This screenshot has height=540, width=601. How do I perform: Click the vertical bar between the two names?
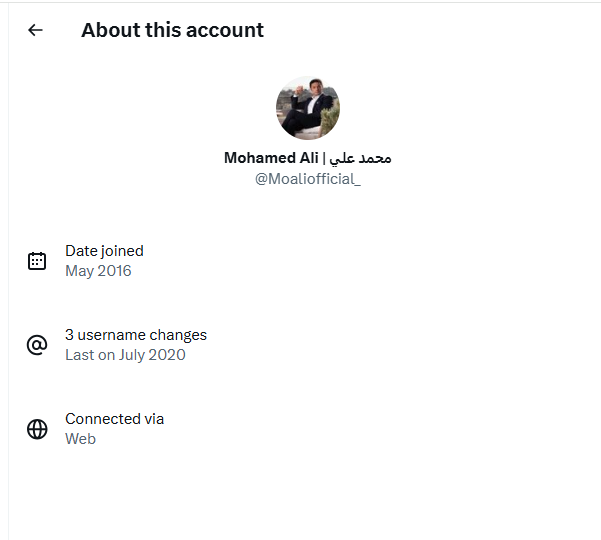(323, 158)
